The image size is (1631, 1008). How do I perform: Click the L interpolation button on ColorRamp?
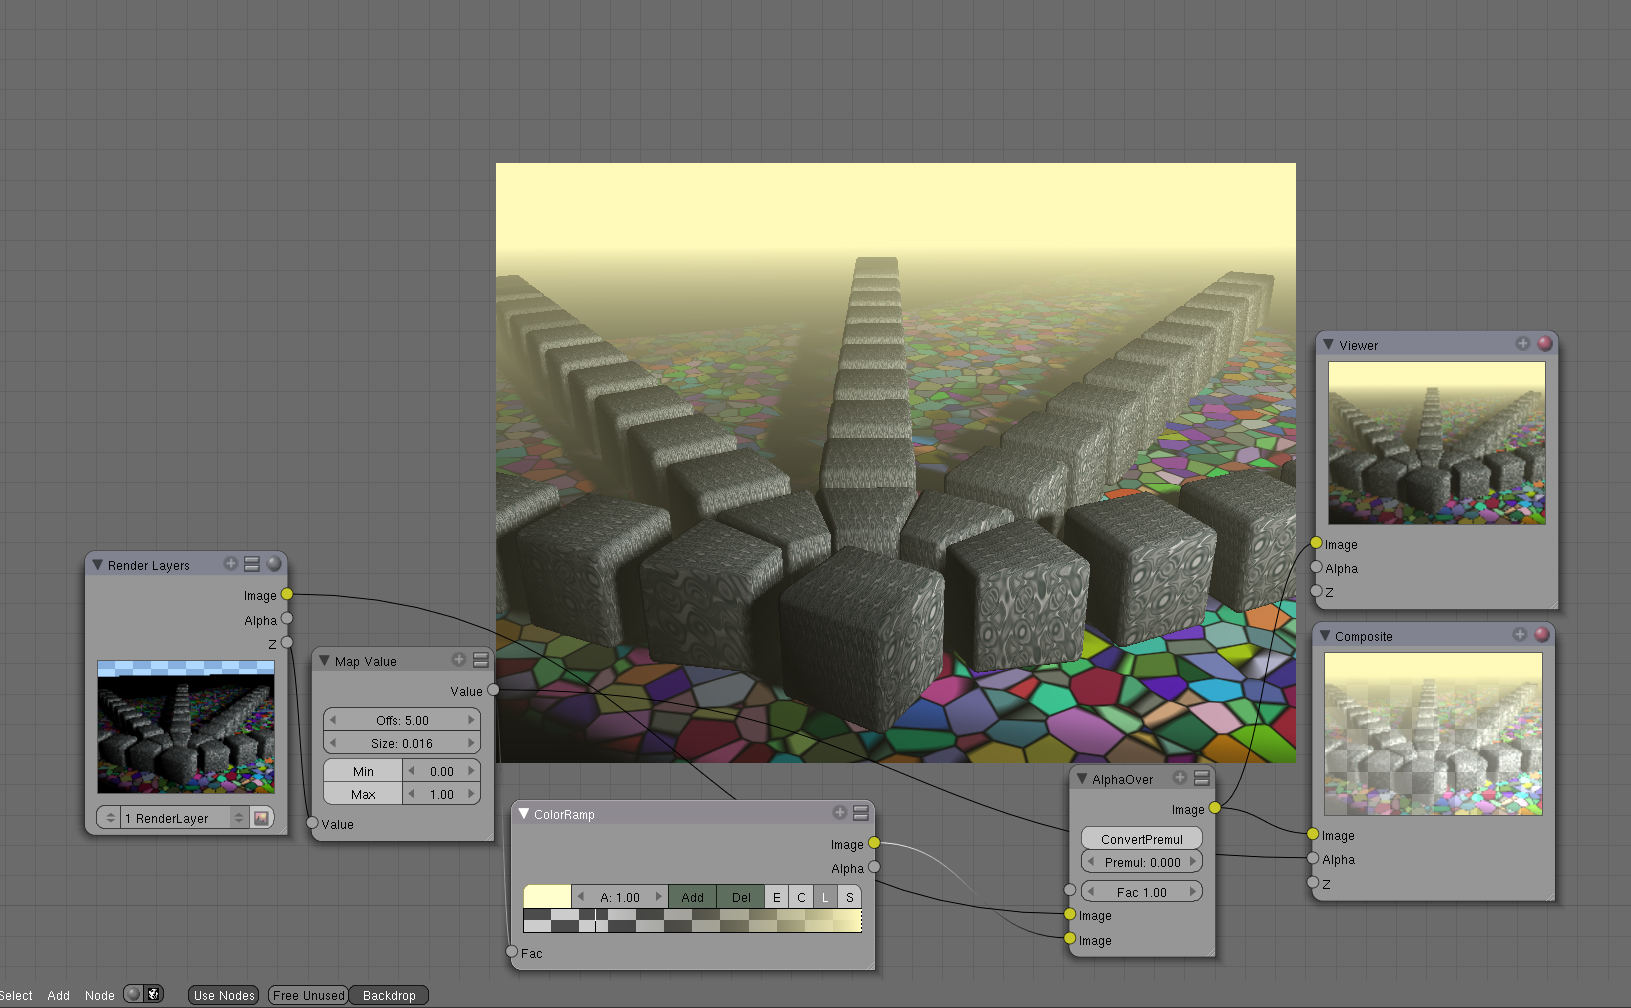click(825, 897)
